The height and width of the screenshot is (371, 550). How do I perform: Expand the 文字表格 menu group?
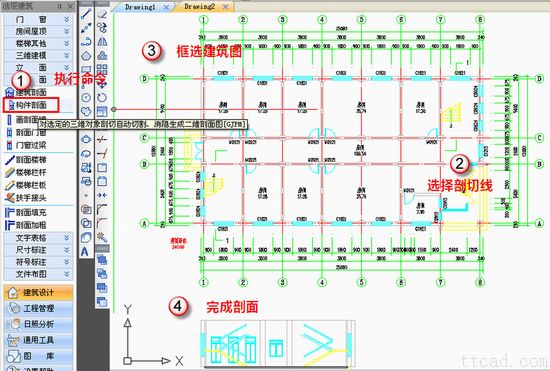(38, 238)
